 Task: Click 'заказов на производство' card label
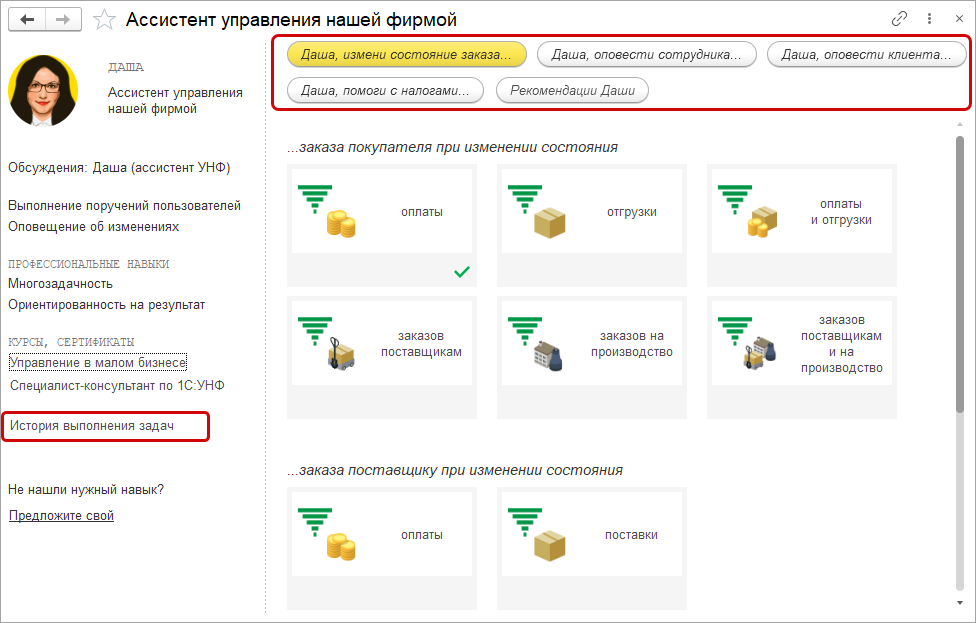click(632, 344)
